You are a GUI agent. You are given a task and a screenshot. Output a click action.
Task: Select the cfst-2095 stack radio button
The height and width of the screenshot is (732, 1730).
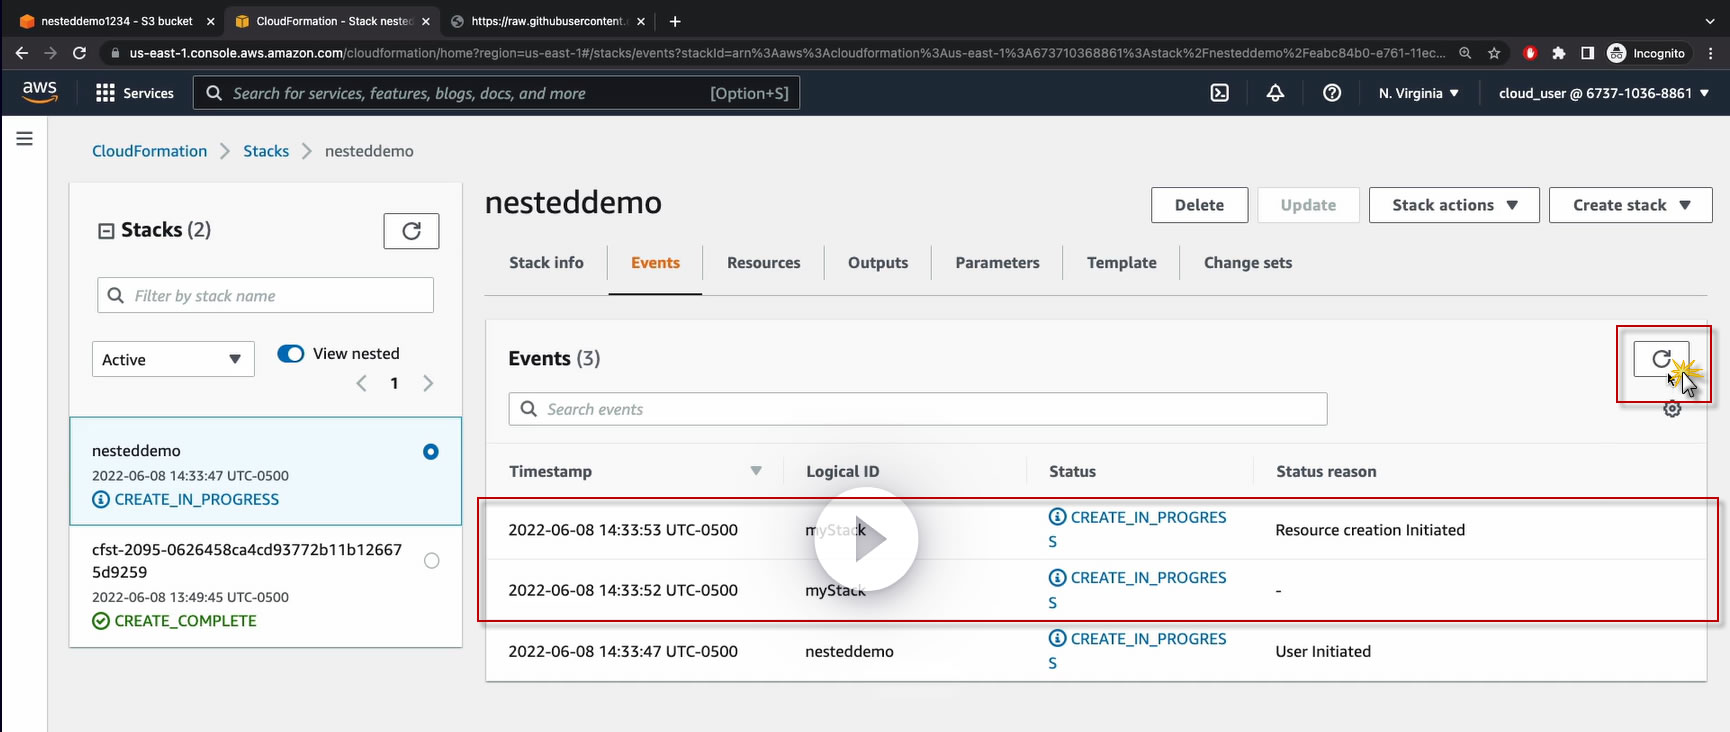[x=431, y=561]
